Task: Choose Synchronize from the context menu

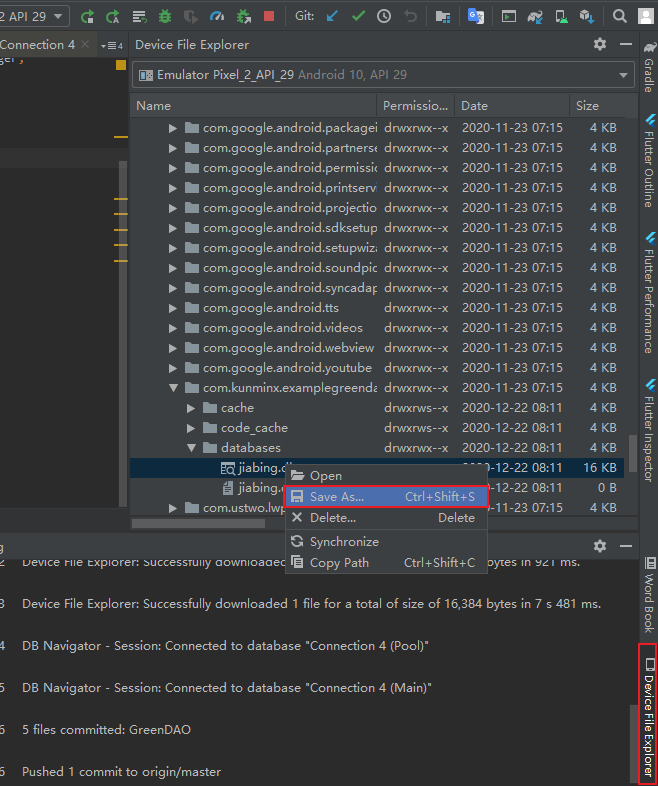Action: pyautogui.click(x=386, y=541)
